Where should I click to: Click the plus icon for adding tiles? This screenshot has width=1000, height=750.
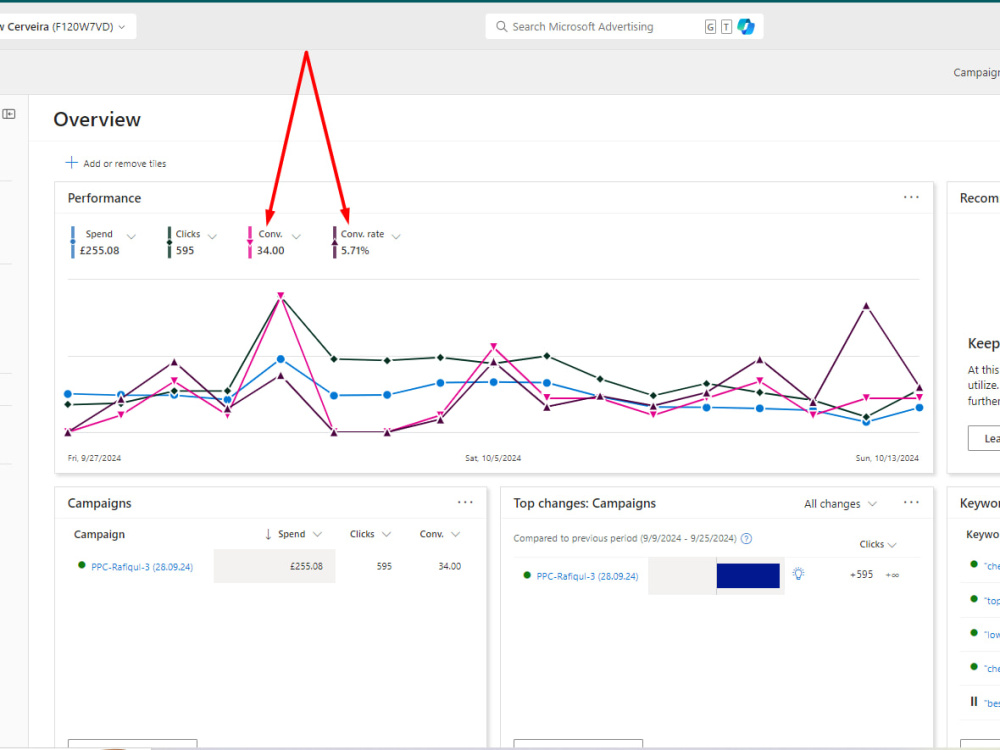coord(71,163)
